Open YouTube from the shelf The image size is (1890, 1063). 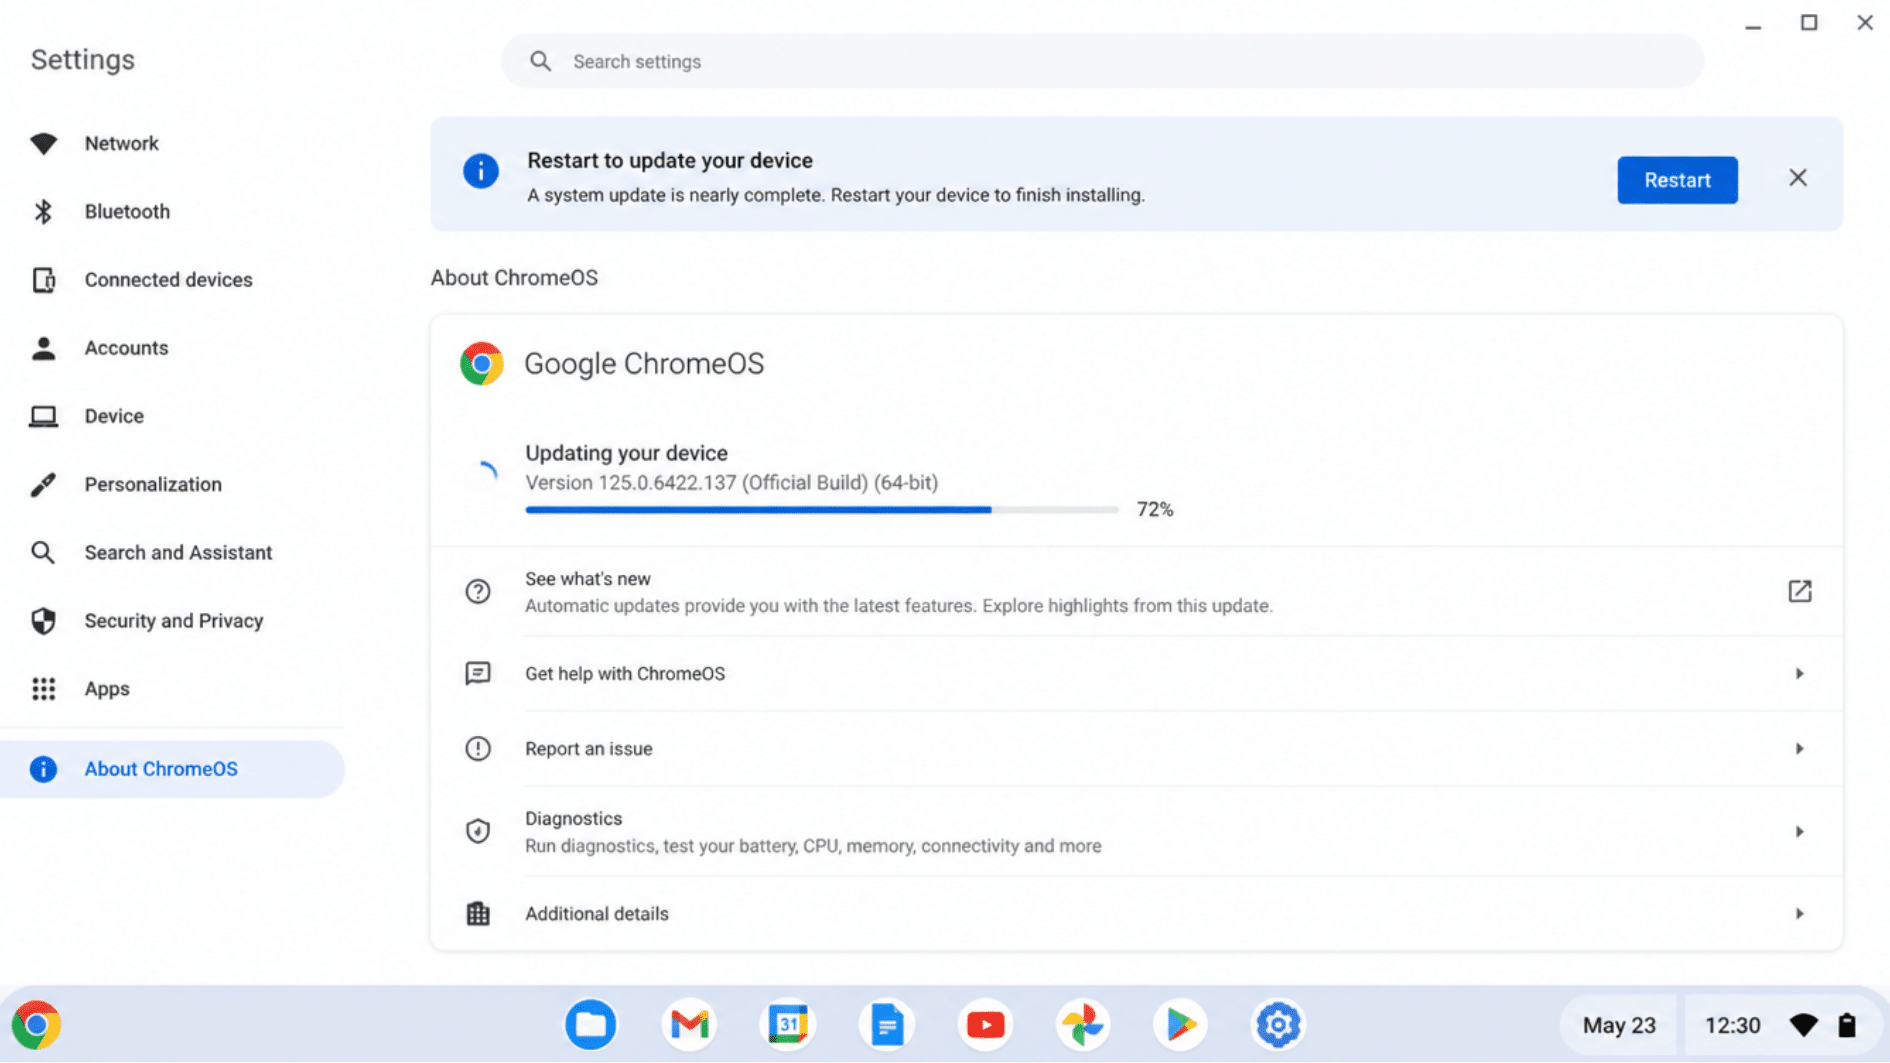point(985,1025)
